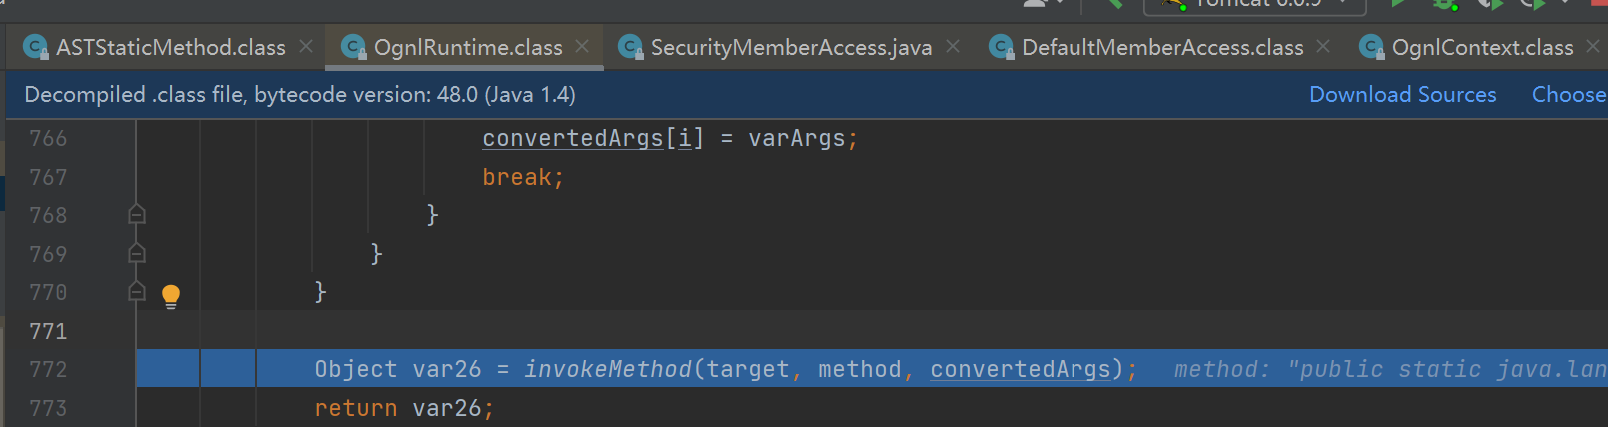Click the invokeMethod call on line 772
Viewport: 1608px width, 427px height.
[x=608, y=369]
